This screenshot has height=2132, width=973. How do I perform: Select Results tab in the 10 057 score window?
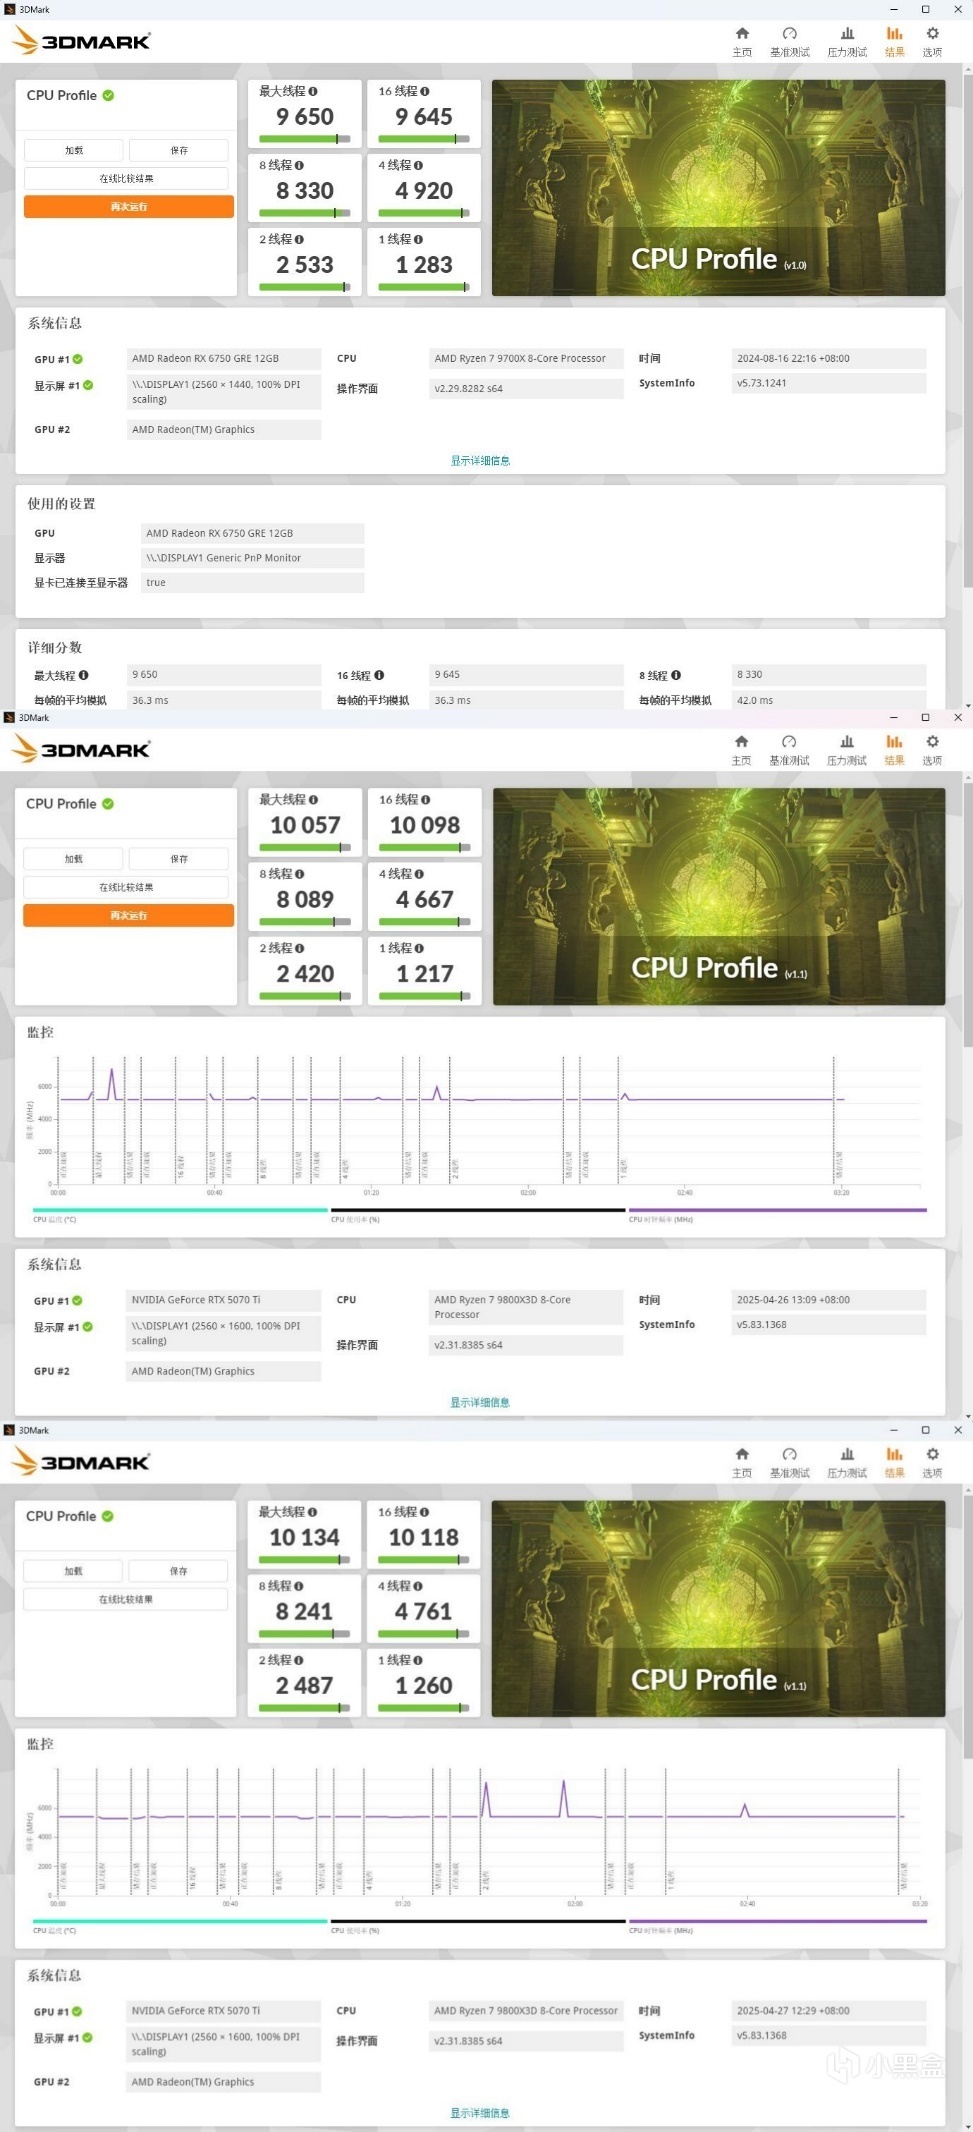[x=894, y=749]
